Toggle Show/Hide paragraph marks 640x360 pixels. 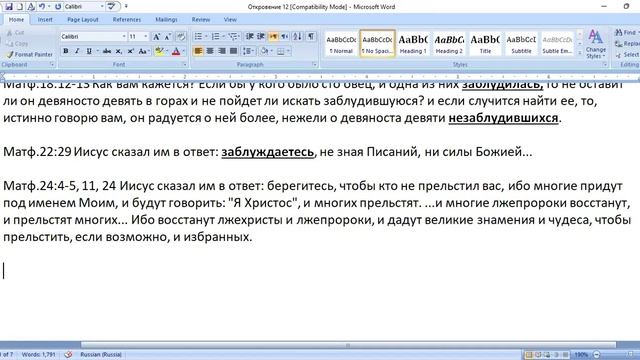[x=311, y=37]
